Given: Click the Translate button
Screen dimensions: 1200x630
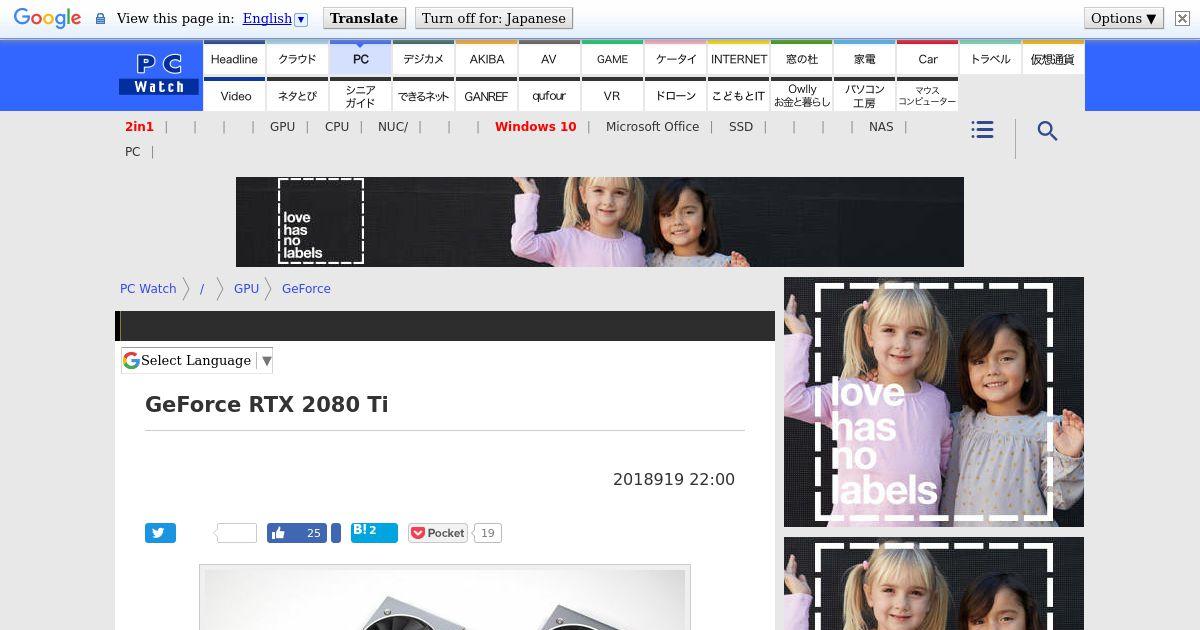Looking at the screenshot, I should (364, 18).
